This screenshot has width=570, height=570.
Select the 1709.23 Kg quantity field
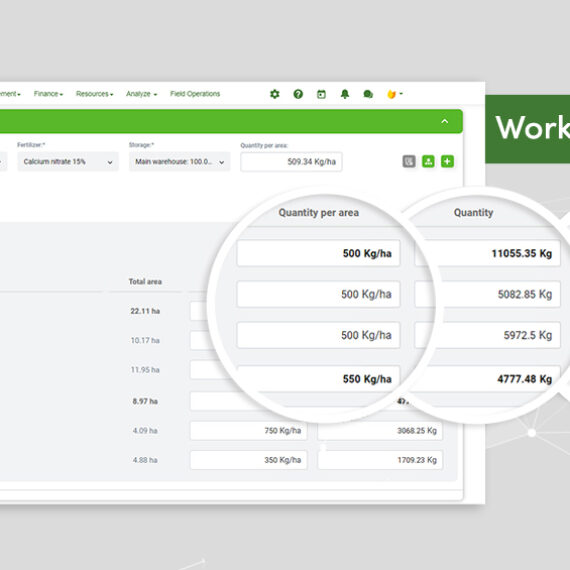point(380,460)
